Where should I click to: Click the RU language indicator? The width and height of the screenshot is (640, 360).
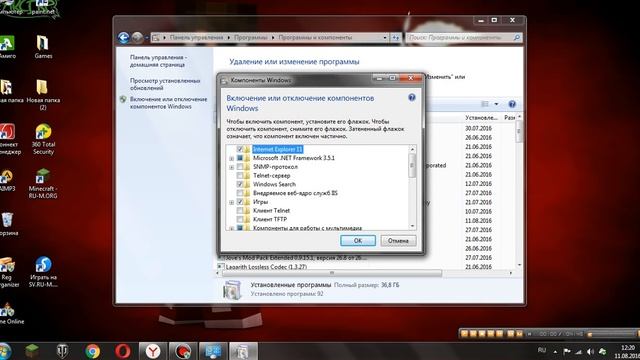click(x=542, y=350)
